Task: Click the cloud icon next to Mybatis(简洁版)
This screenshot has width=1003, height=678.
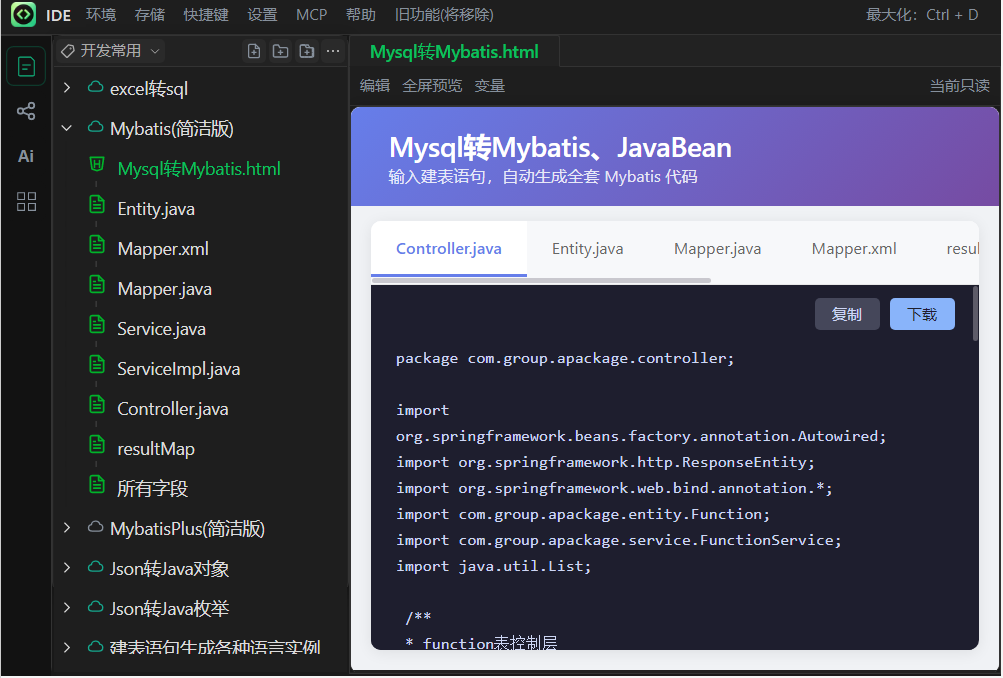Action: [95, 127]
